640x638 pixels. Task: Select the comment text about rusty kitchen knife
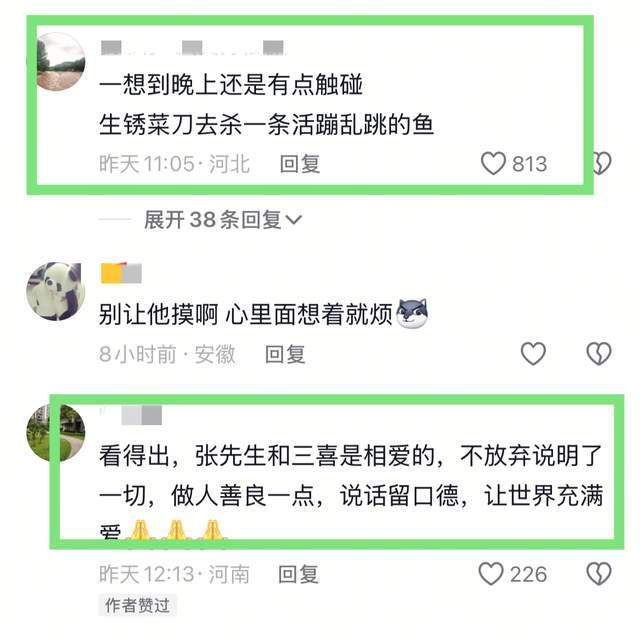click(x=267, y=124)
